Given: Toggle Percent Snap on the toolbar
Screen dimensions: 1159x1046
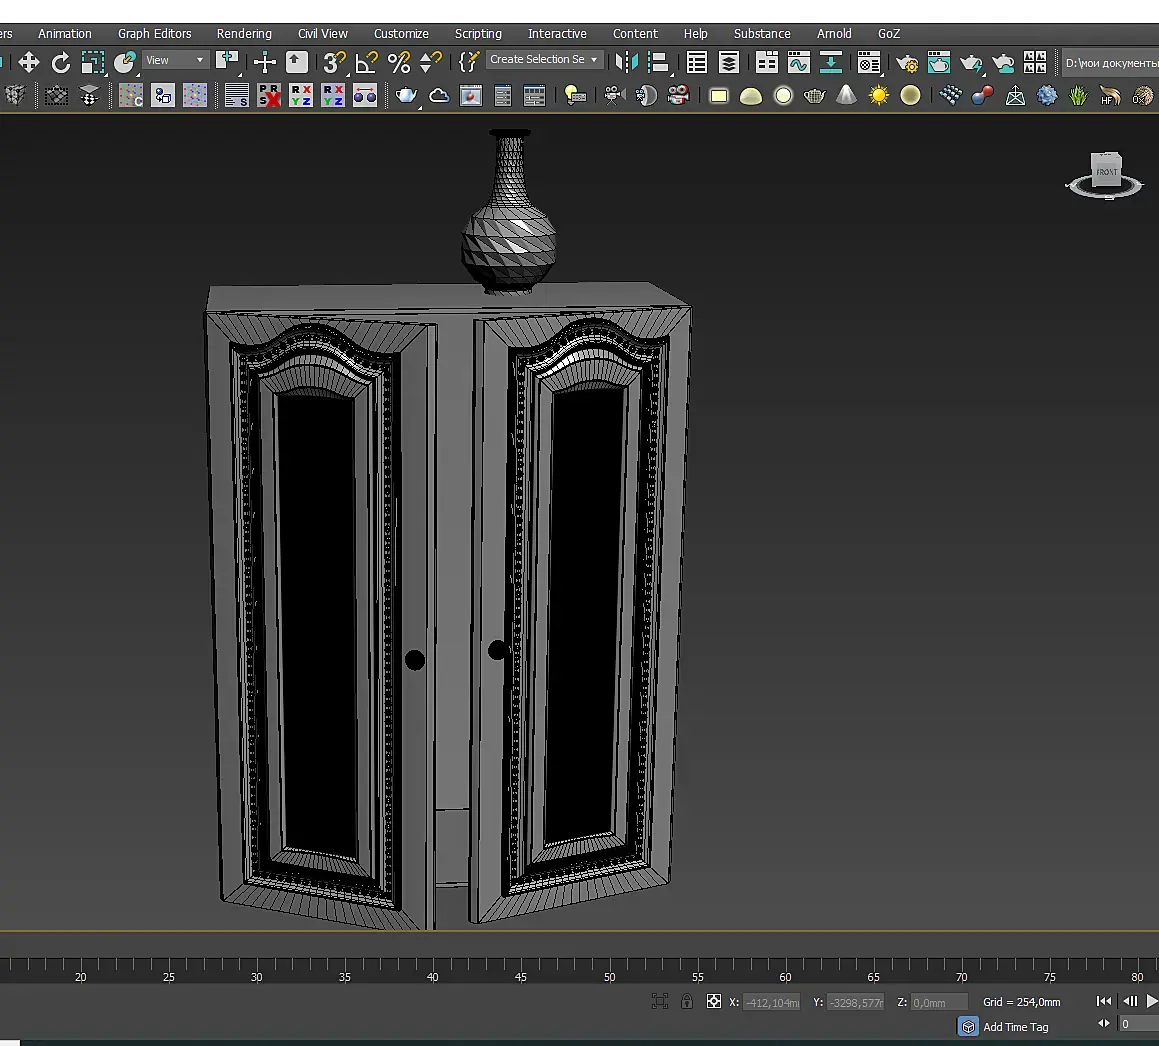Looking at the screenshot, I should click(x=399, y=63).
